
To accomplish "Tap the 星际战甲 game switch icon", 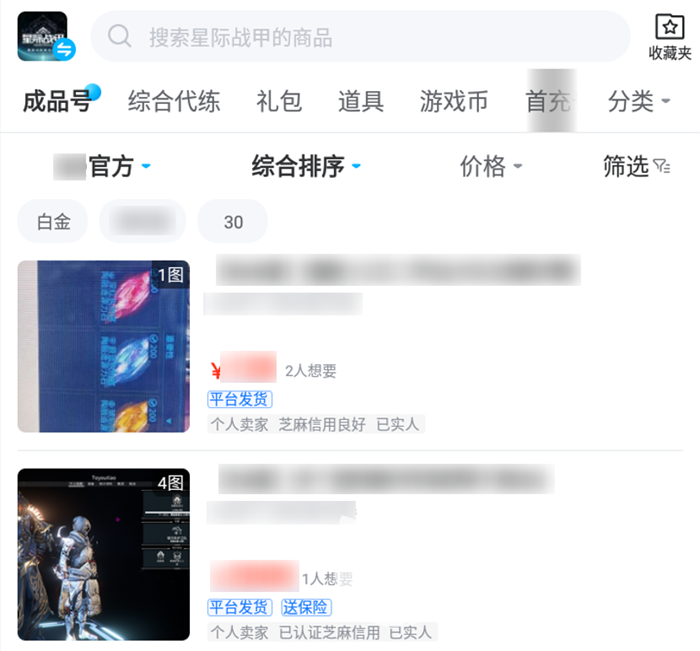I will pos(46,37).
